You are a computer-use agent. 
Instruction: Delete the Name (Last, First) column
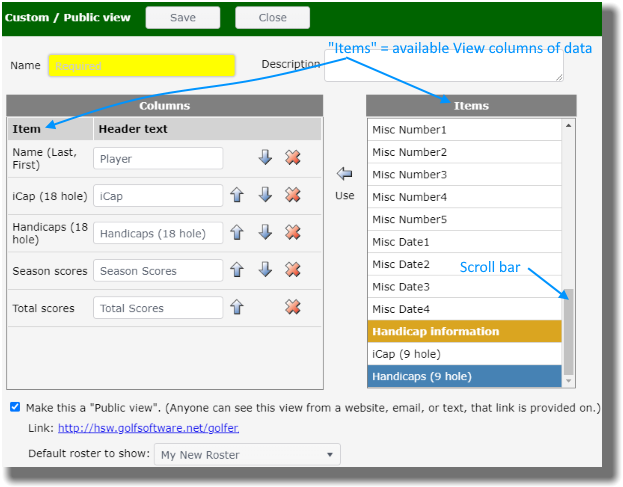[293, 158]
